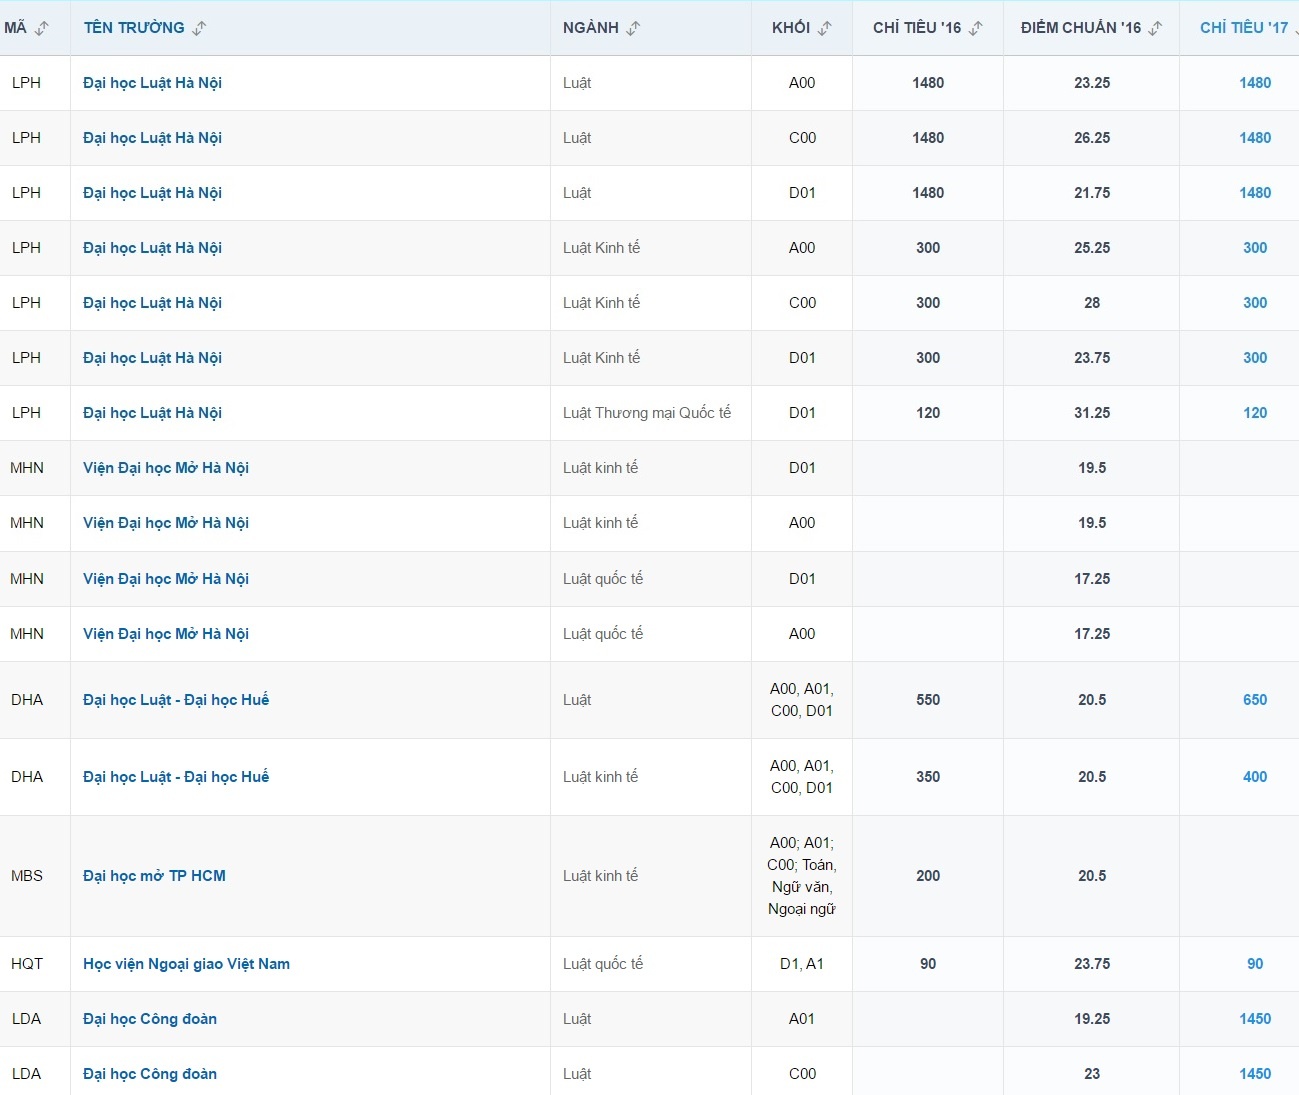Visit Học viện Ngoại giao Việt Nam link
This screenshot has height=1095, width=1299.
coord(186,964)
